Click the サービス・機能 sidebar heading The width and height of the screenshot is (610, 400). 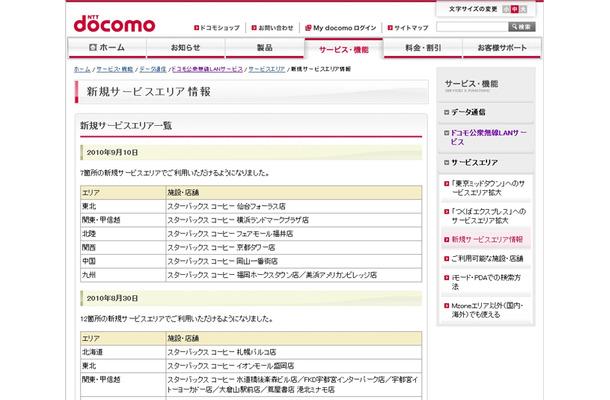click(471, 84)
